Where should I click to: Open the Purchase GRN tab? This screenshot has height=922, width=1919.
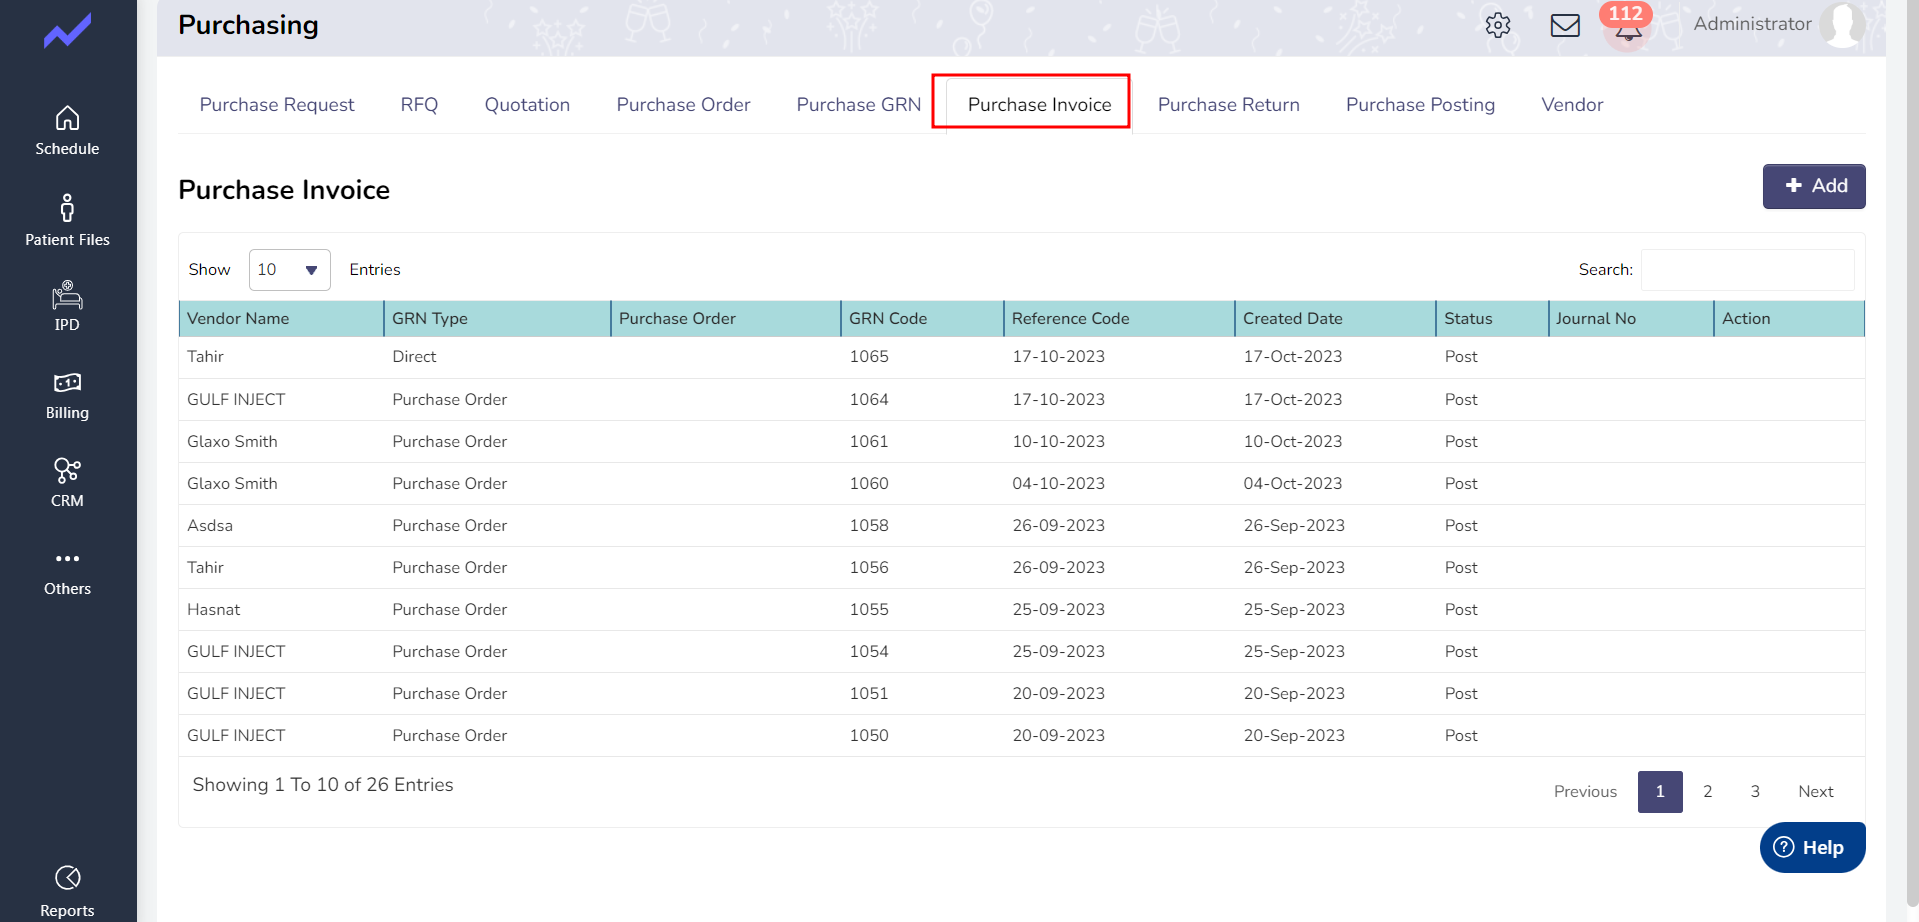point(858,105)
